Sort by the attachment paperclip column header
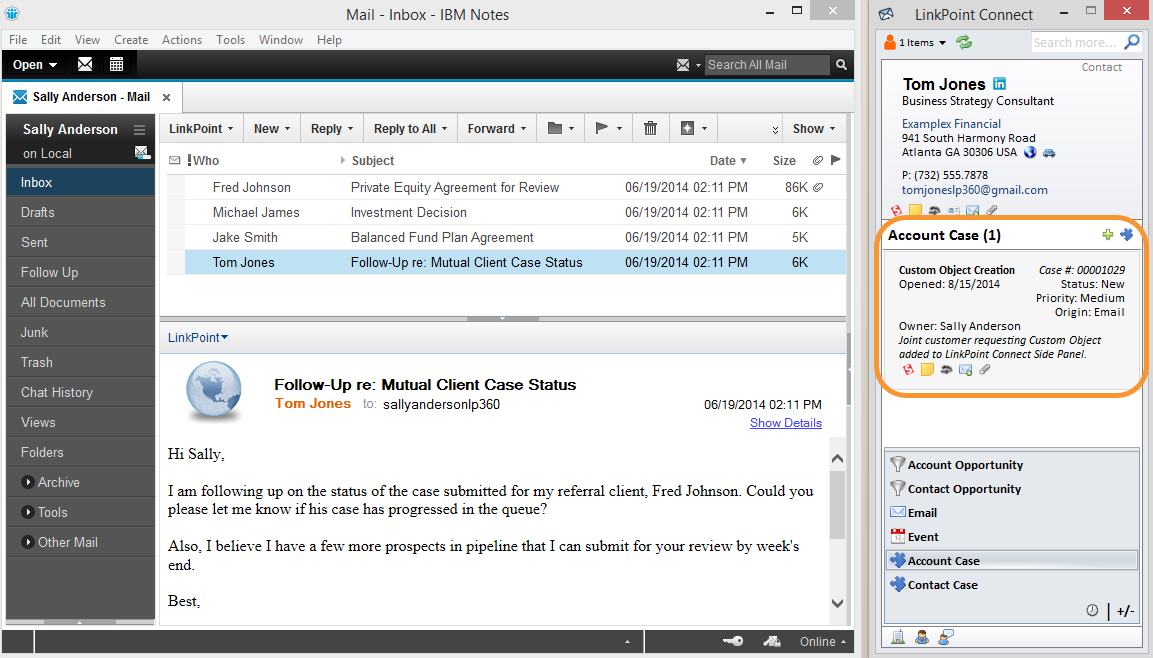 (817, 160)
